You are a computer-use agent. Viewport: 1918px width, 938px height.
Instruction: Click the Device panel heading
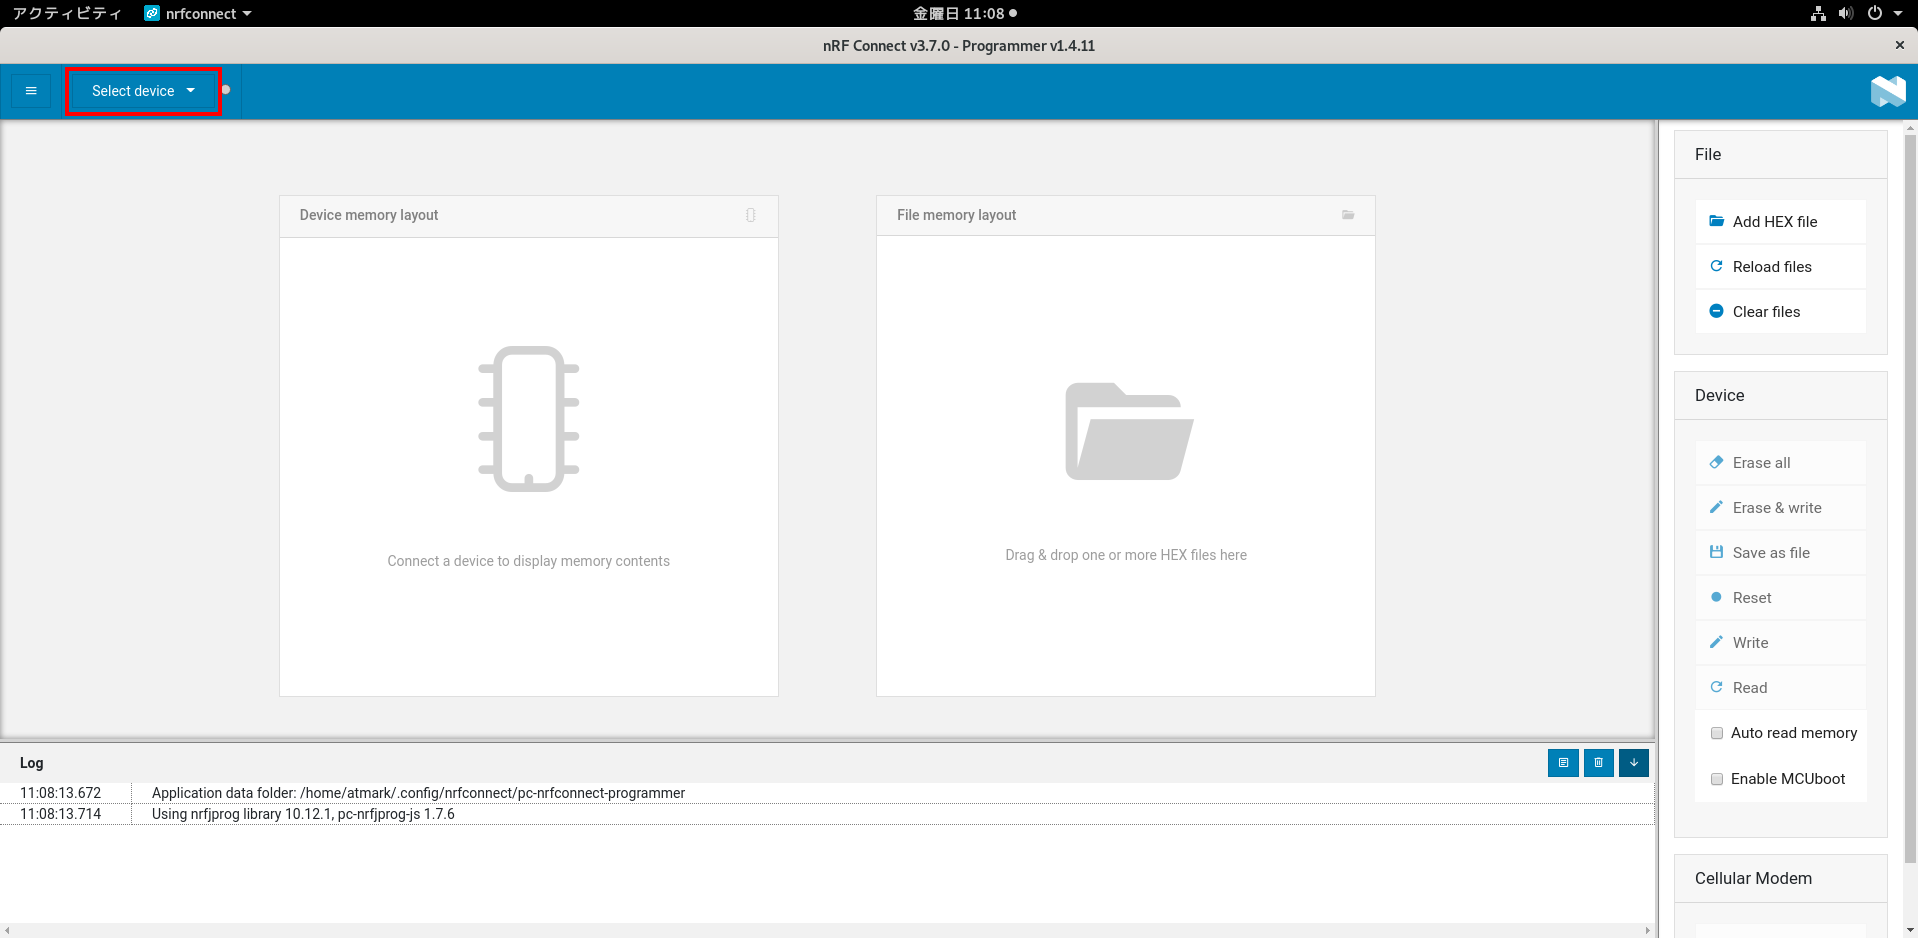point(1719,395)
